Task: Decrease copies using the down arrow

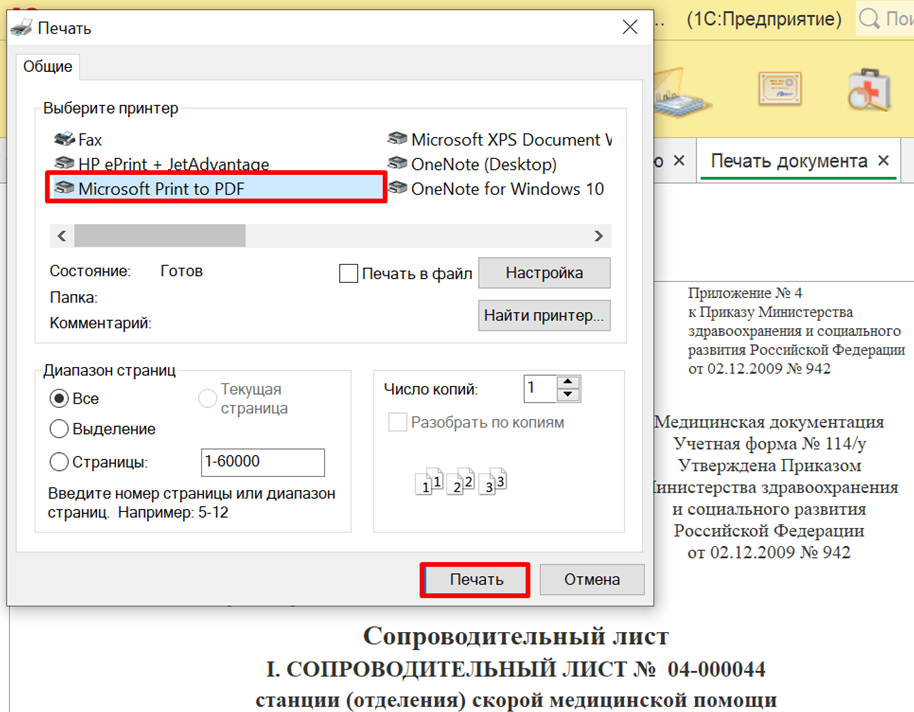Action: point(568,395)
